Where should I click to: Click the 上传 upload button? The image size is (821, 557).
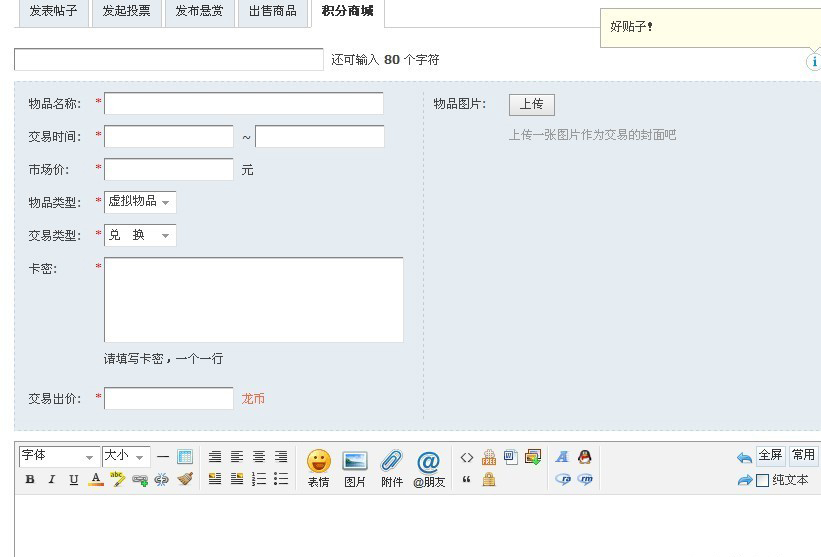(531, 105)
